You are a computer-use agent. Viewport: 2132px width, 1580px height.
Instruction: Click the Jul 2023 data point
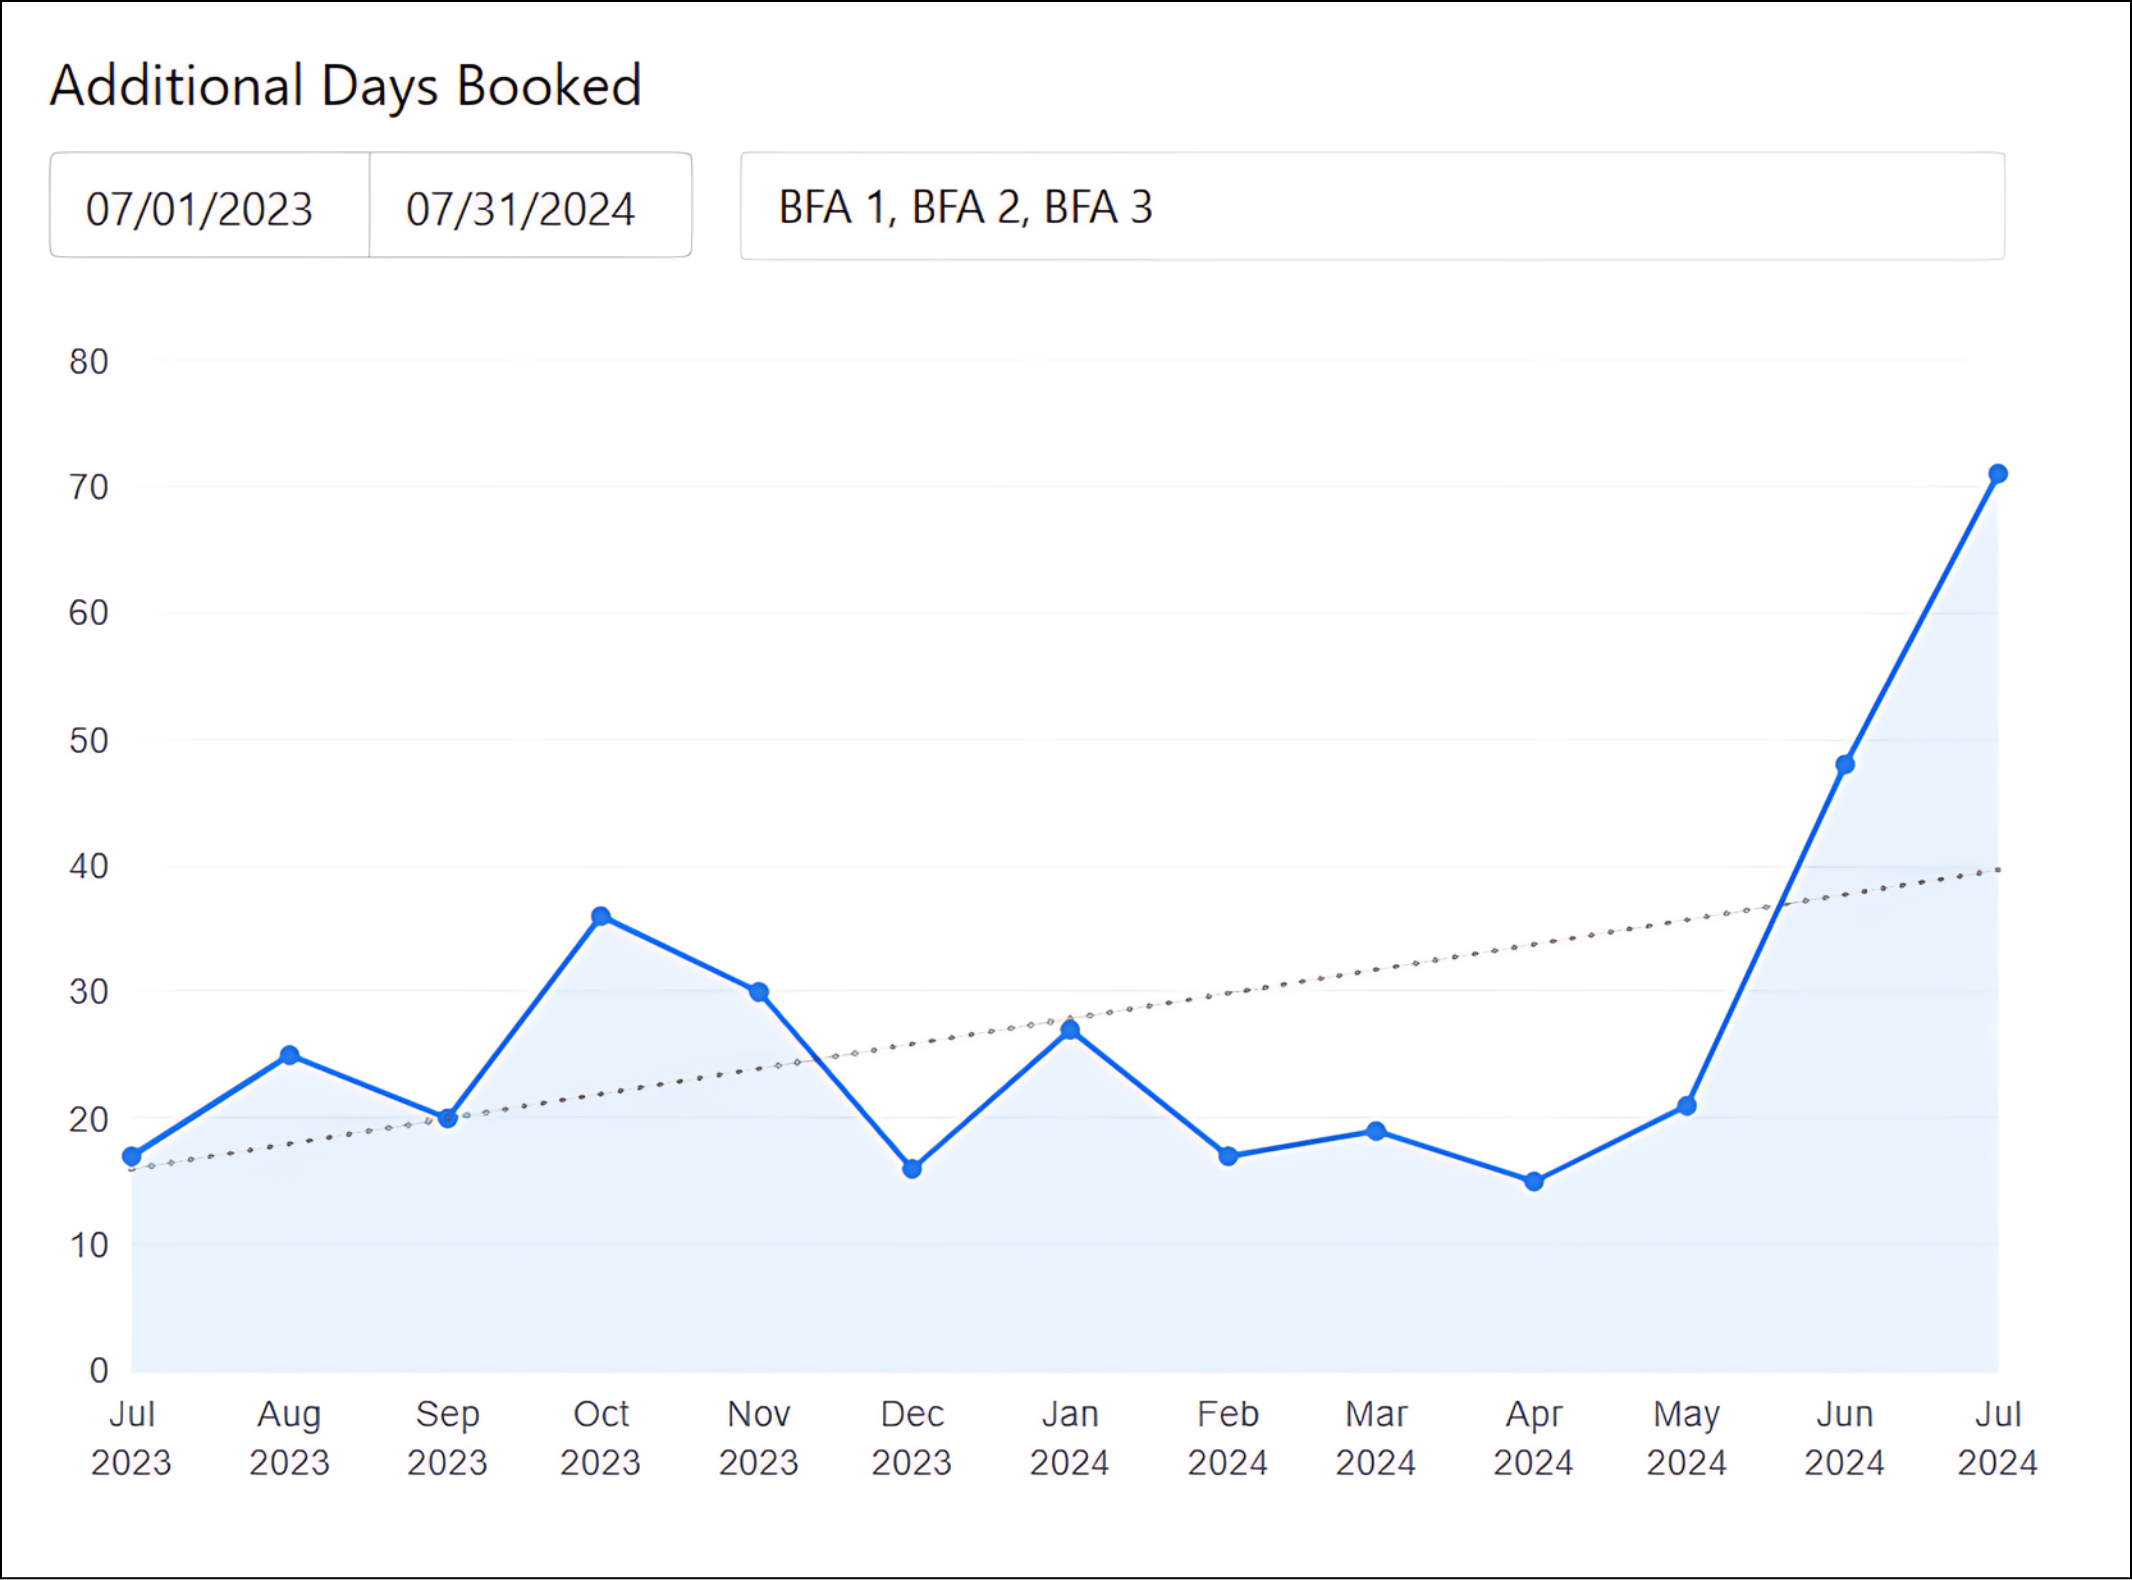point(132,1156)
